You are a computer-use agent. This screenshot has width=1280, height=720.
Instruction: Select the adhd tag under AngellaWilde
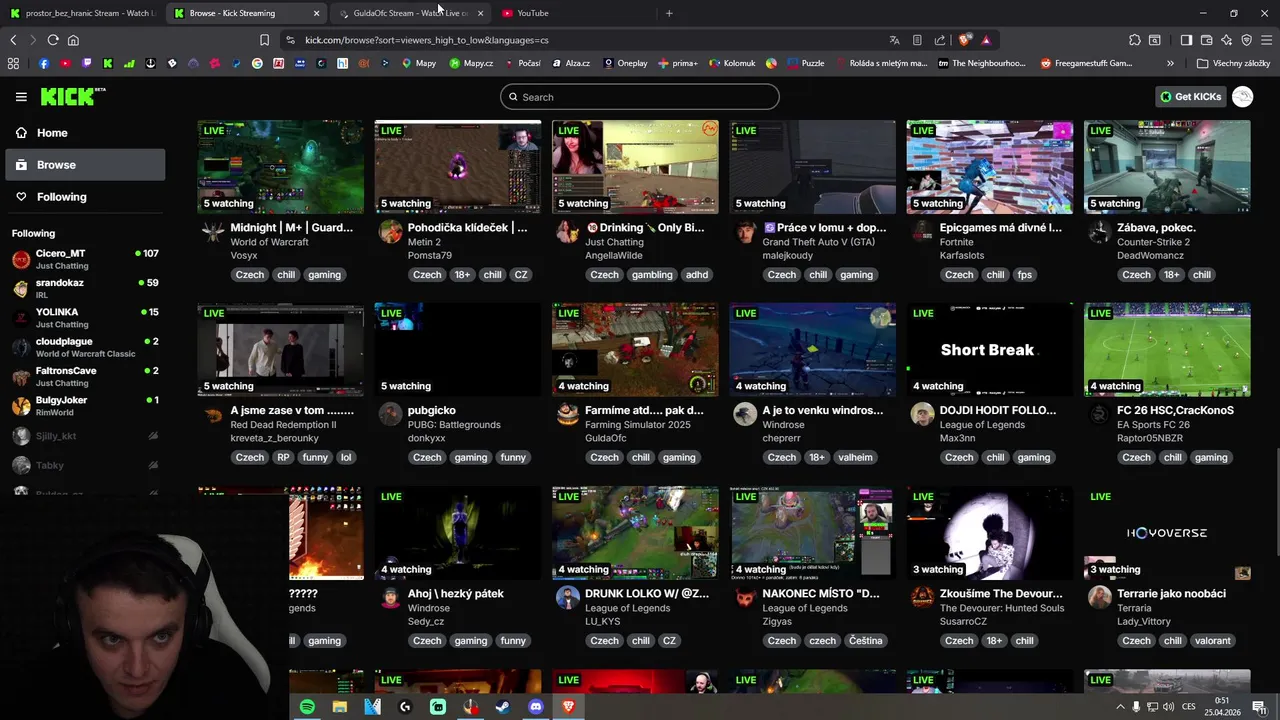coord(697,275)
